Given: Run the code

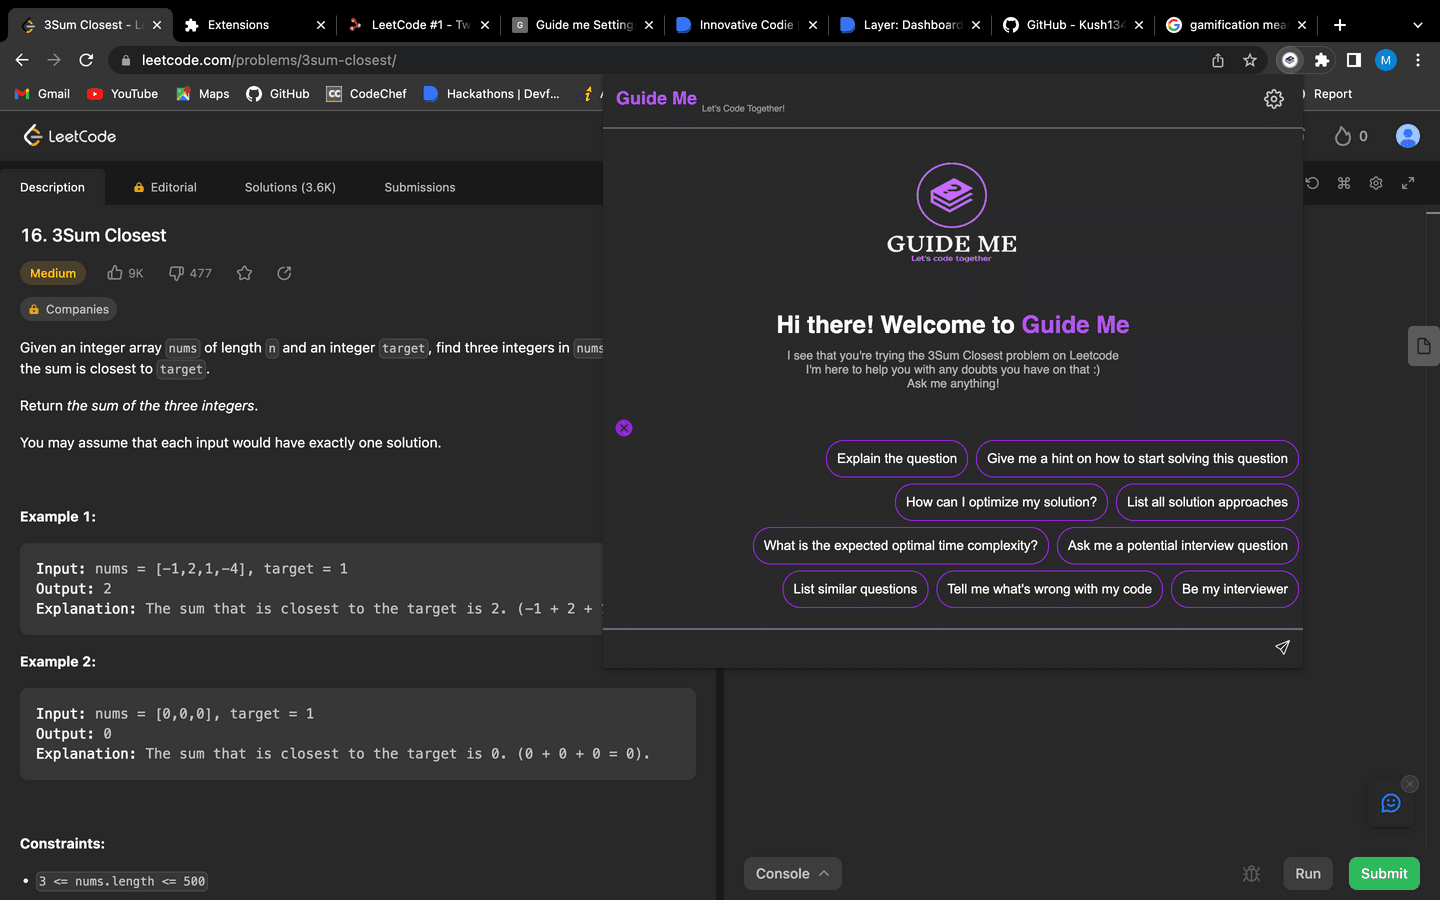Looking at the screenshot, I should point(1308,873).
